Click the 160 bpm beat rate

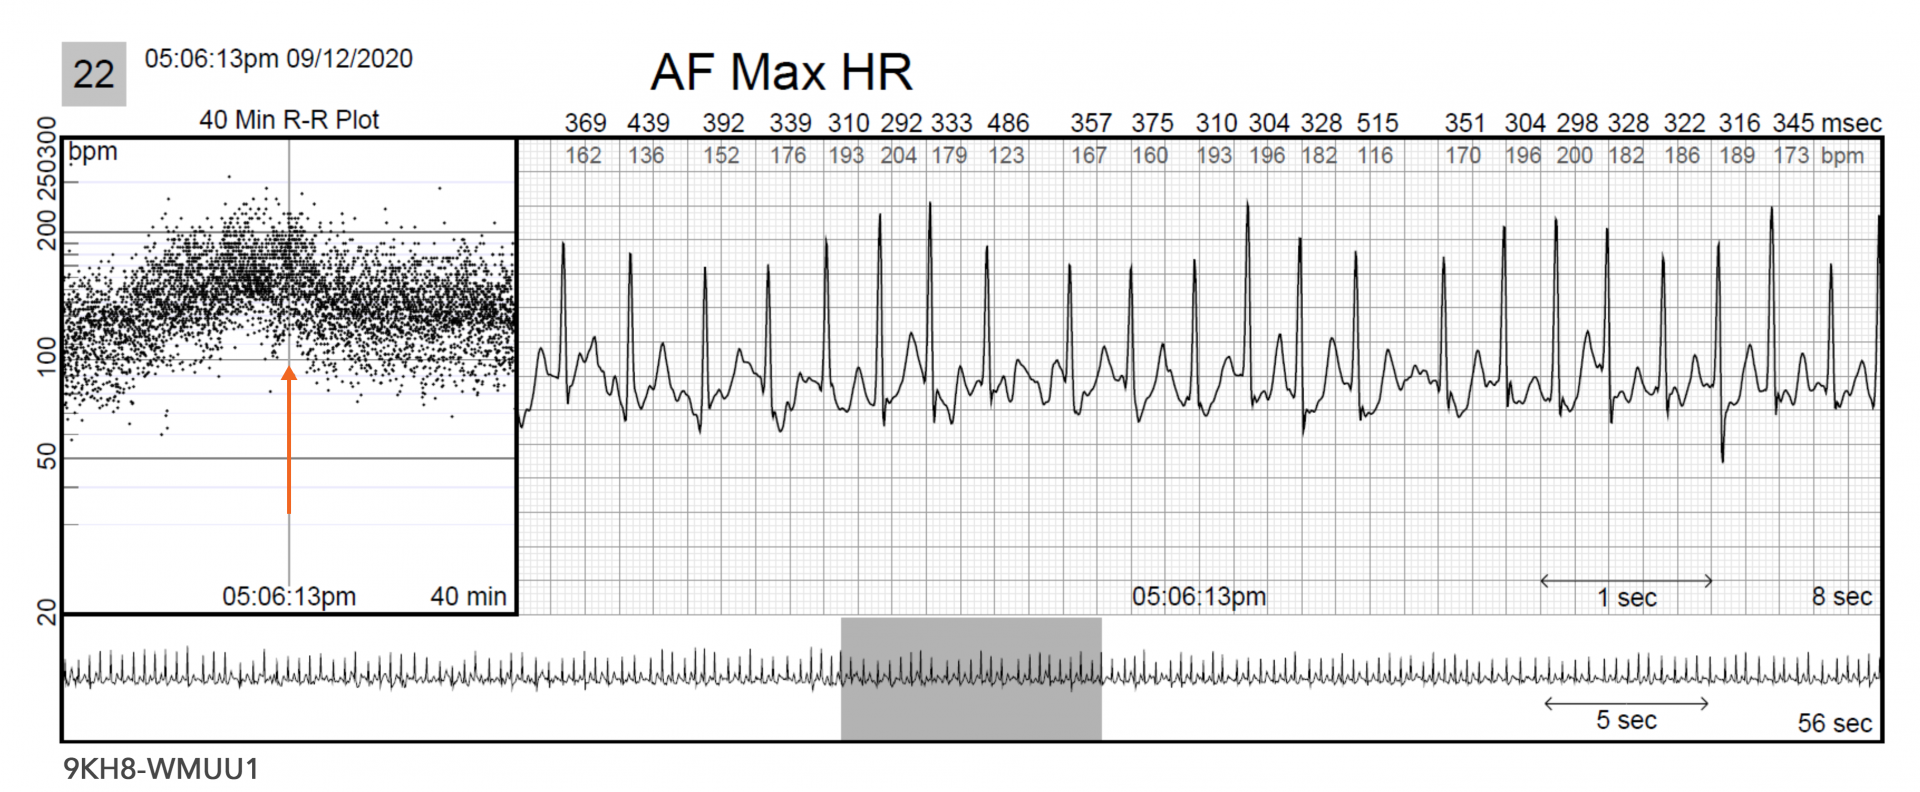[1150, 156]
